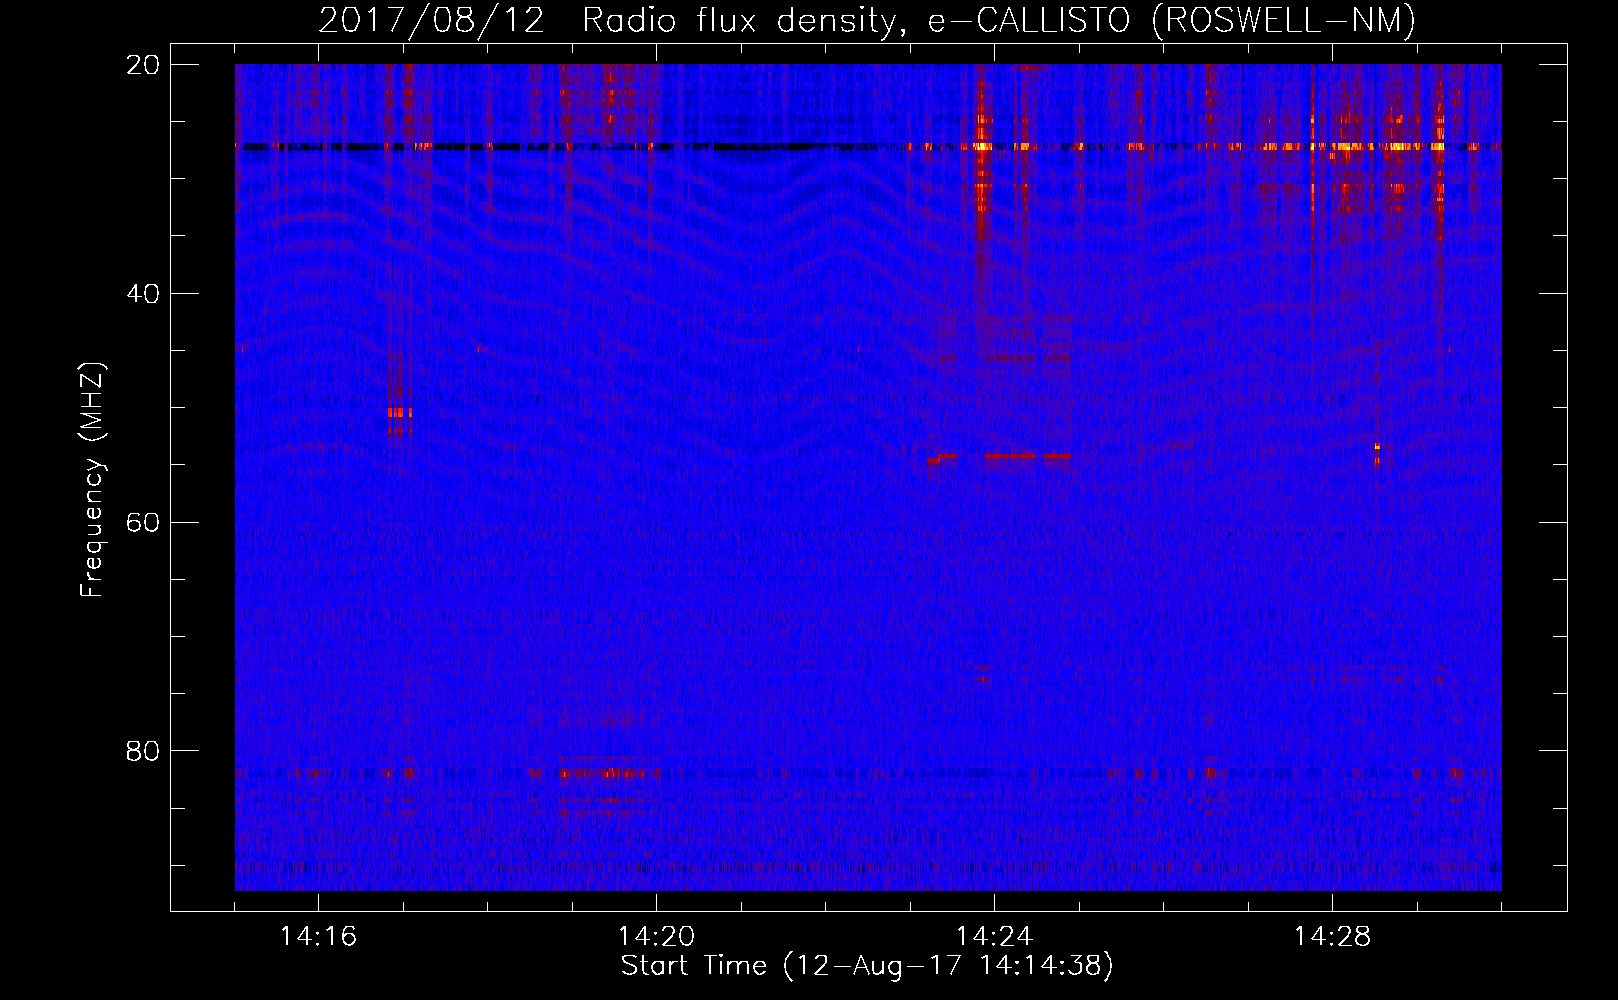Click the x-axis label "Start Time (12-Aug-17 14:14:38)"
Viewport: 1618px width, 1000px height.
pyautogui.click(x=867, y=966)
